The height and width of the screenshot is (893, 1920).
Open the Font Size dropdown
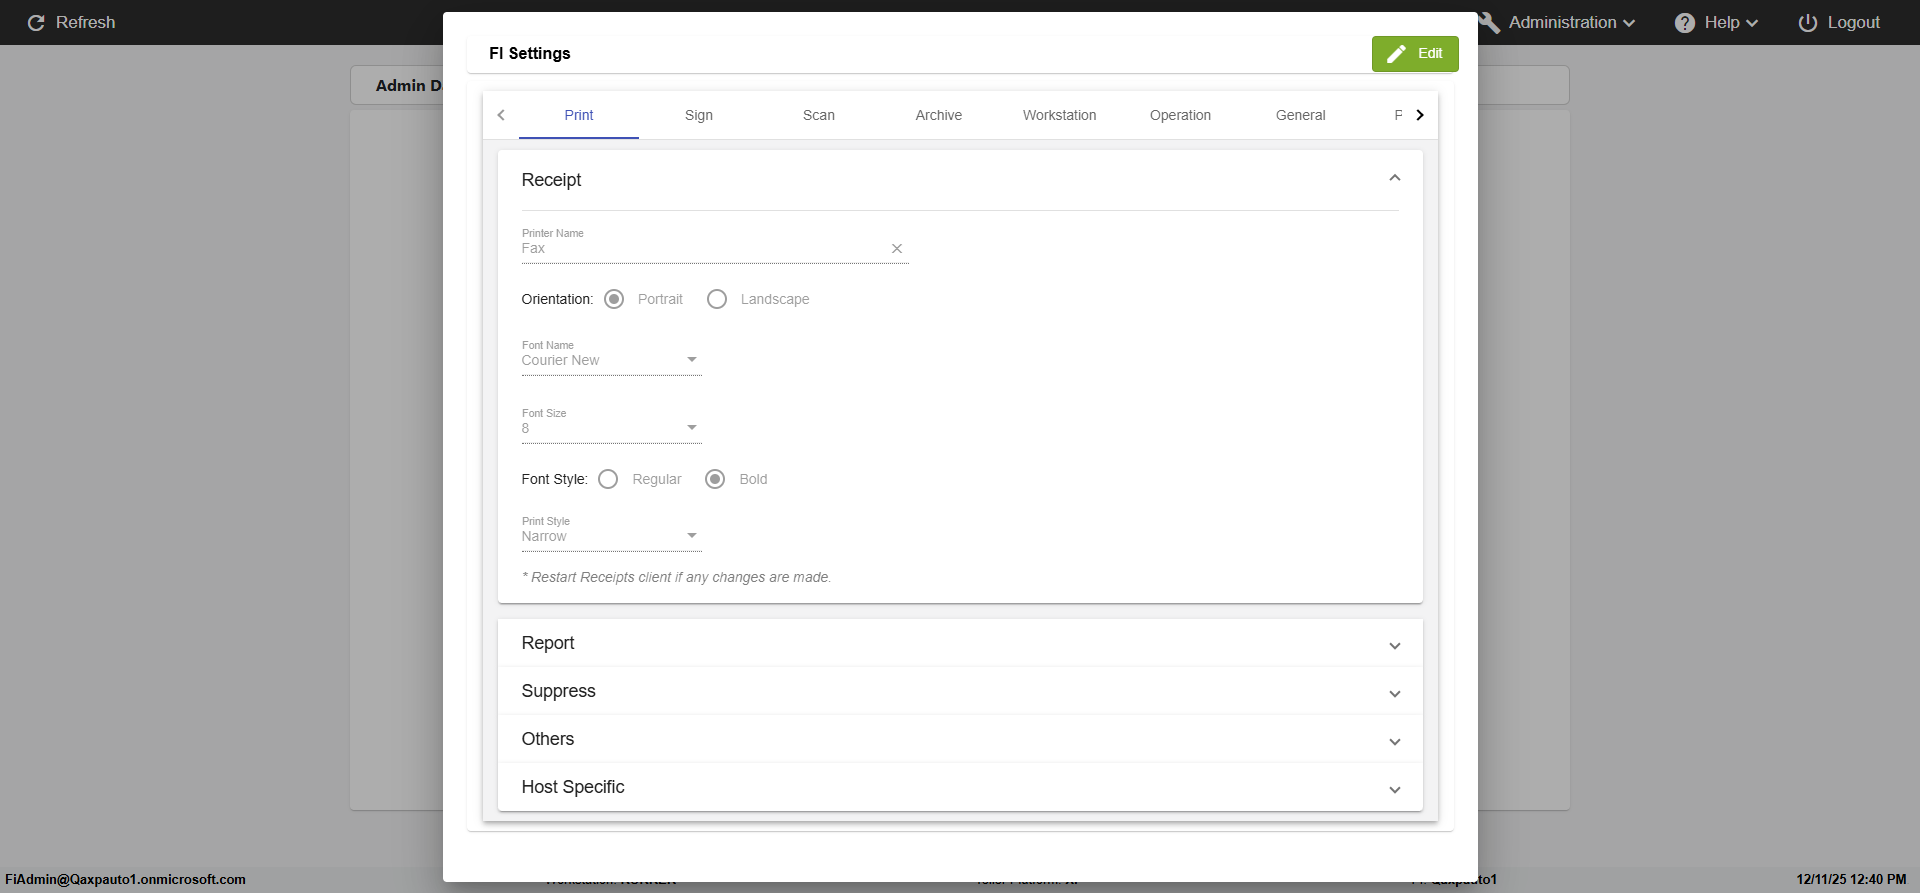(x=611, y=428)
